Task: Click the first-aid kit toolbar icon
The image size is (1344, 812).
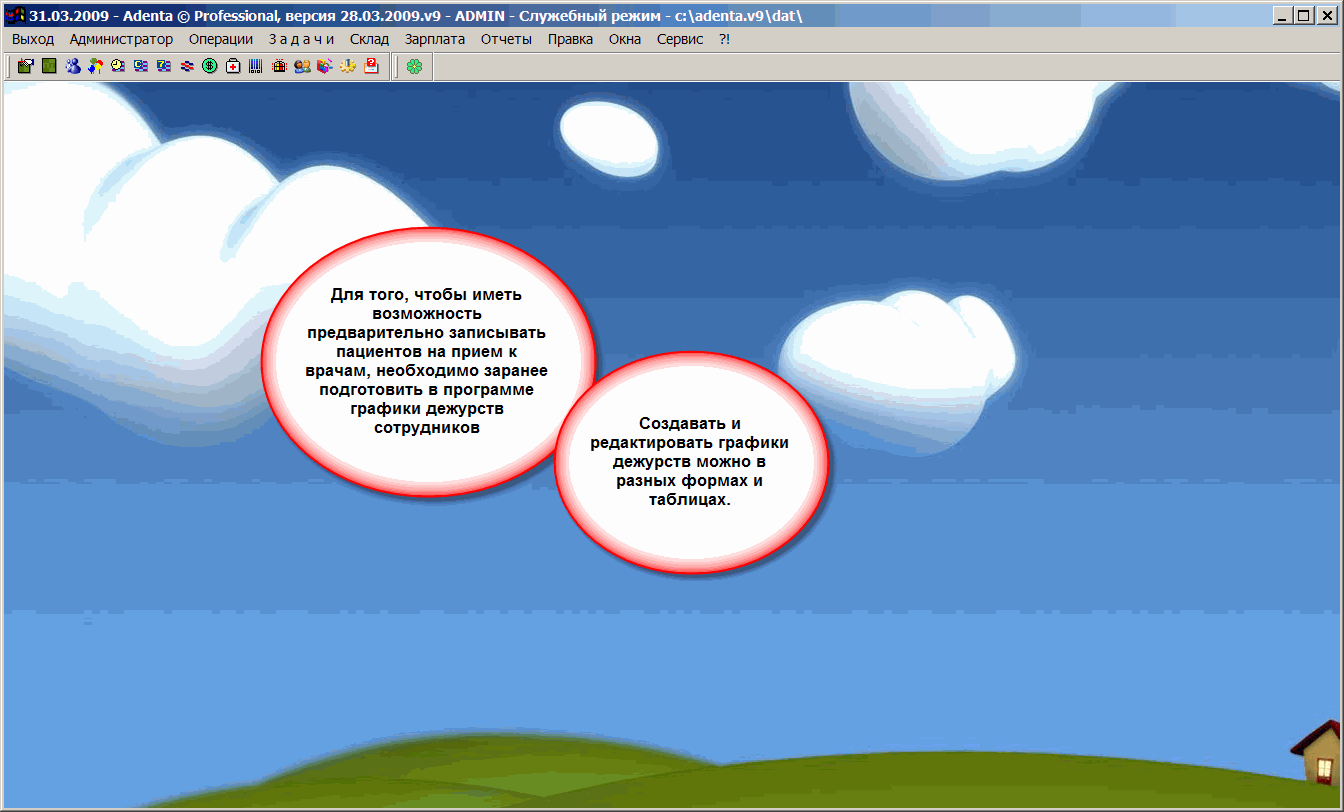Action: coord(233,66)
